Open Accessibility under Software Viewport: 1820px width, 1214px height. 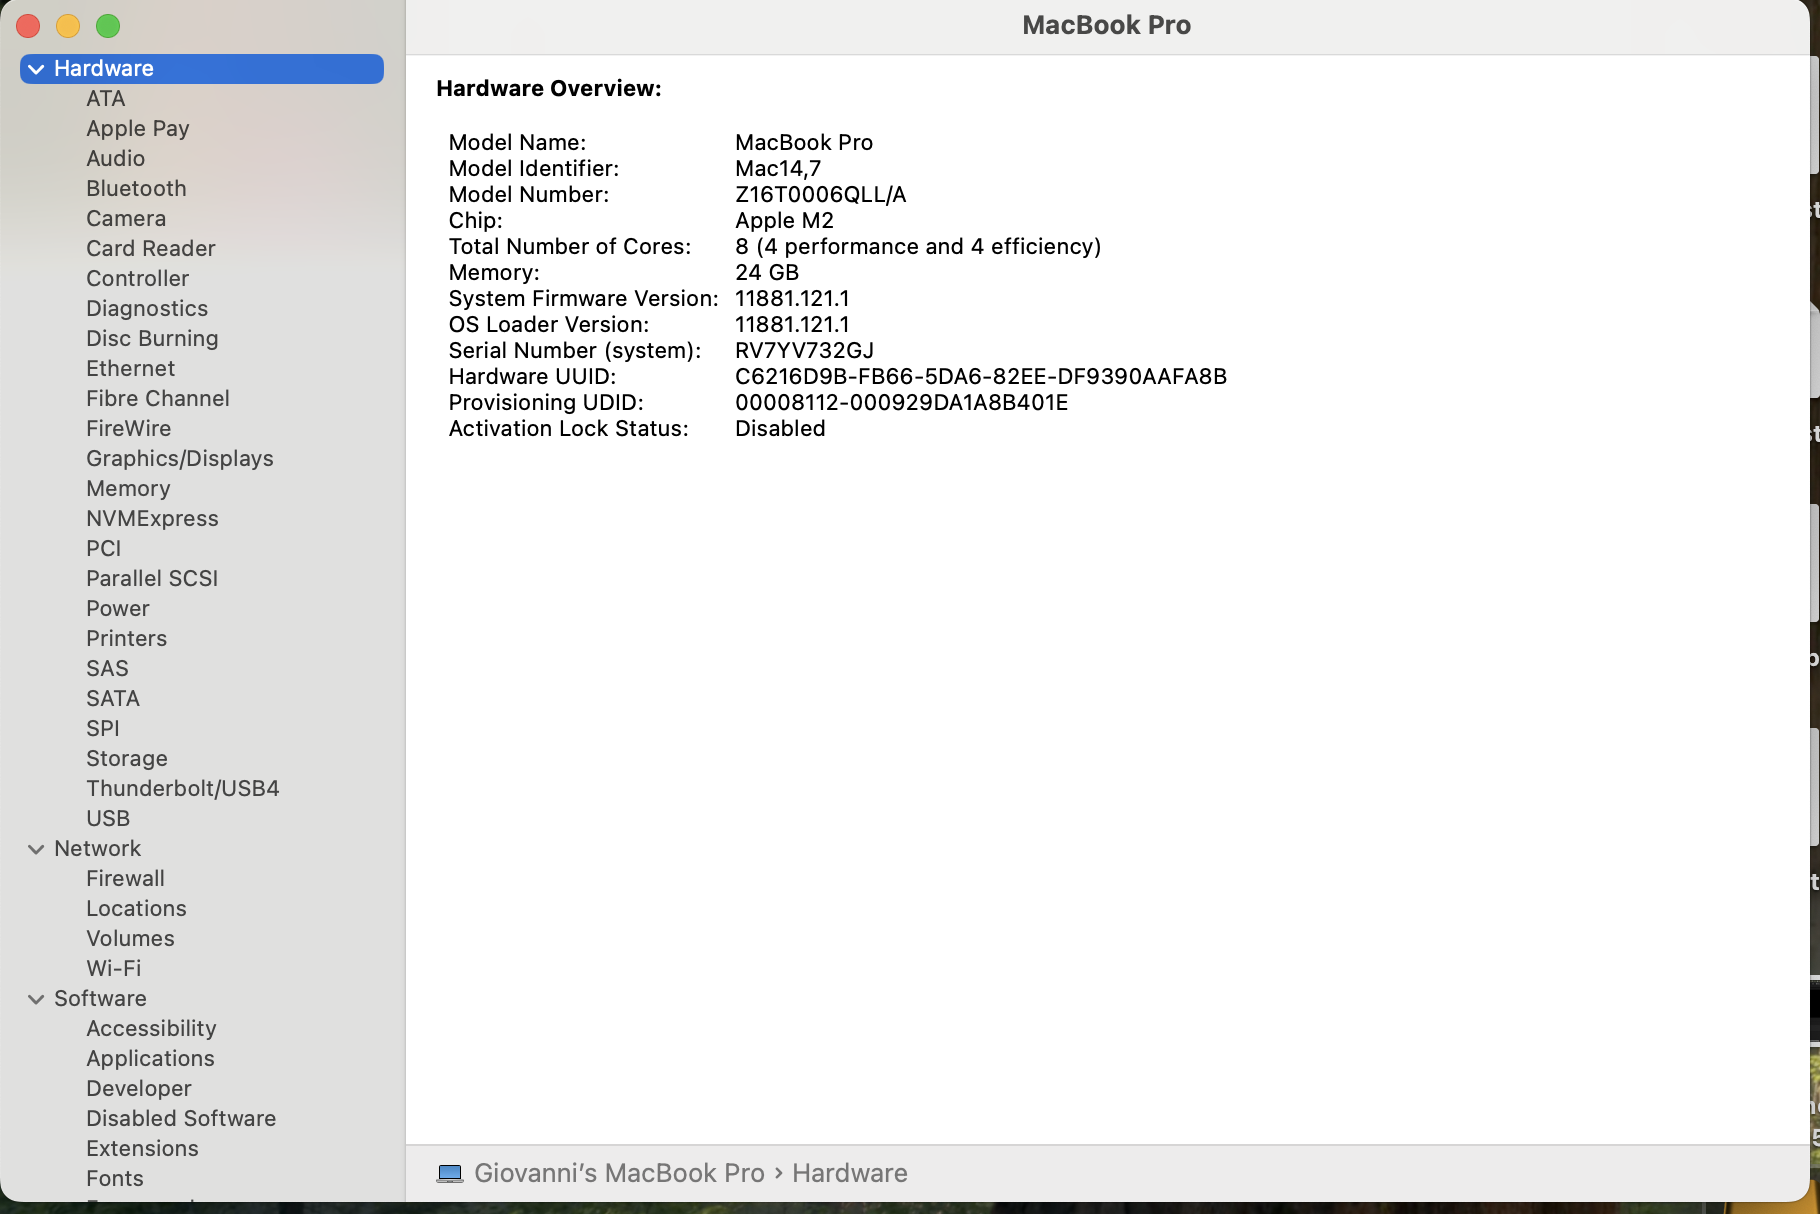[152, 1029]
